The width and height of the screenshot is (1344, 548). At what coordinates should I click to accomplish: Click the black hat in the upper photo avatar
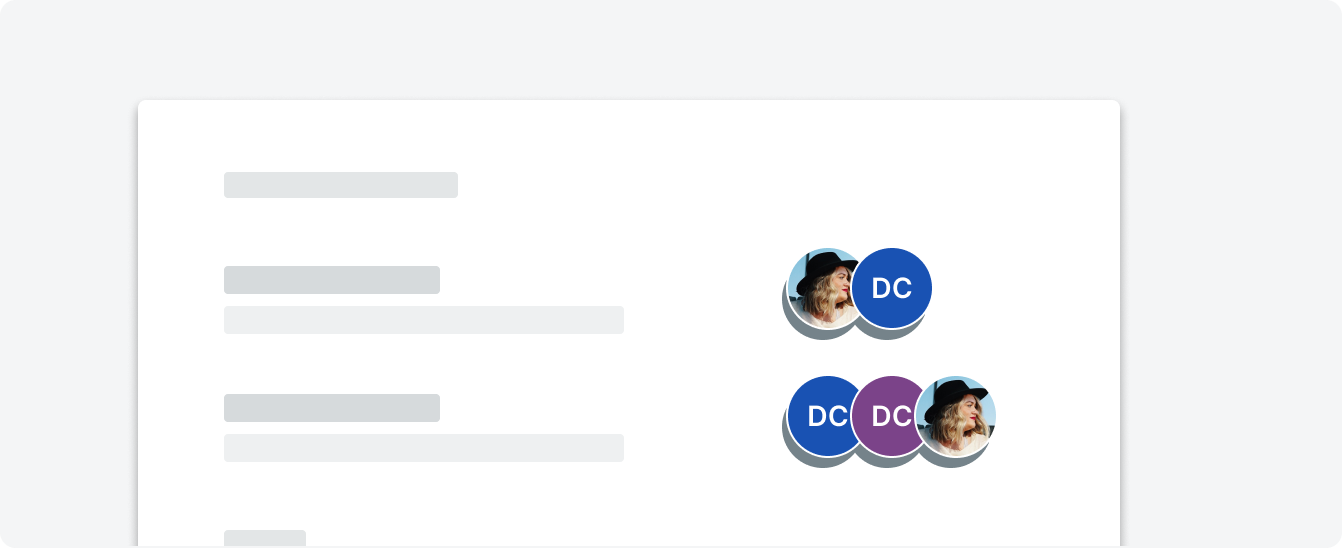(x=827, y=271)
